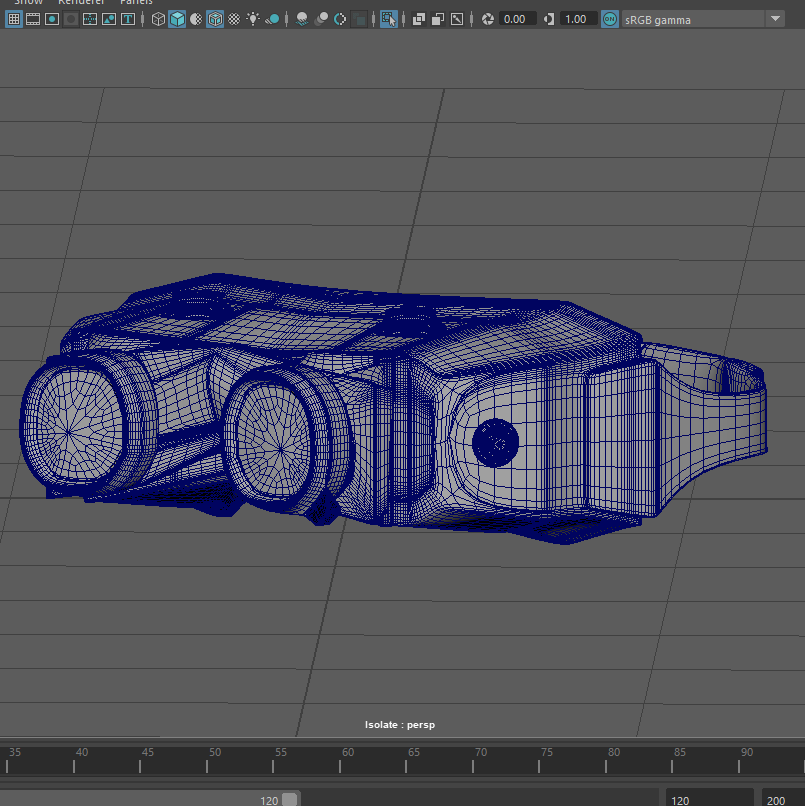Viewport: 805px width, 806px height.
Task: Open the Panels menu
Action: (x=136, y=2)
